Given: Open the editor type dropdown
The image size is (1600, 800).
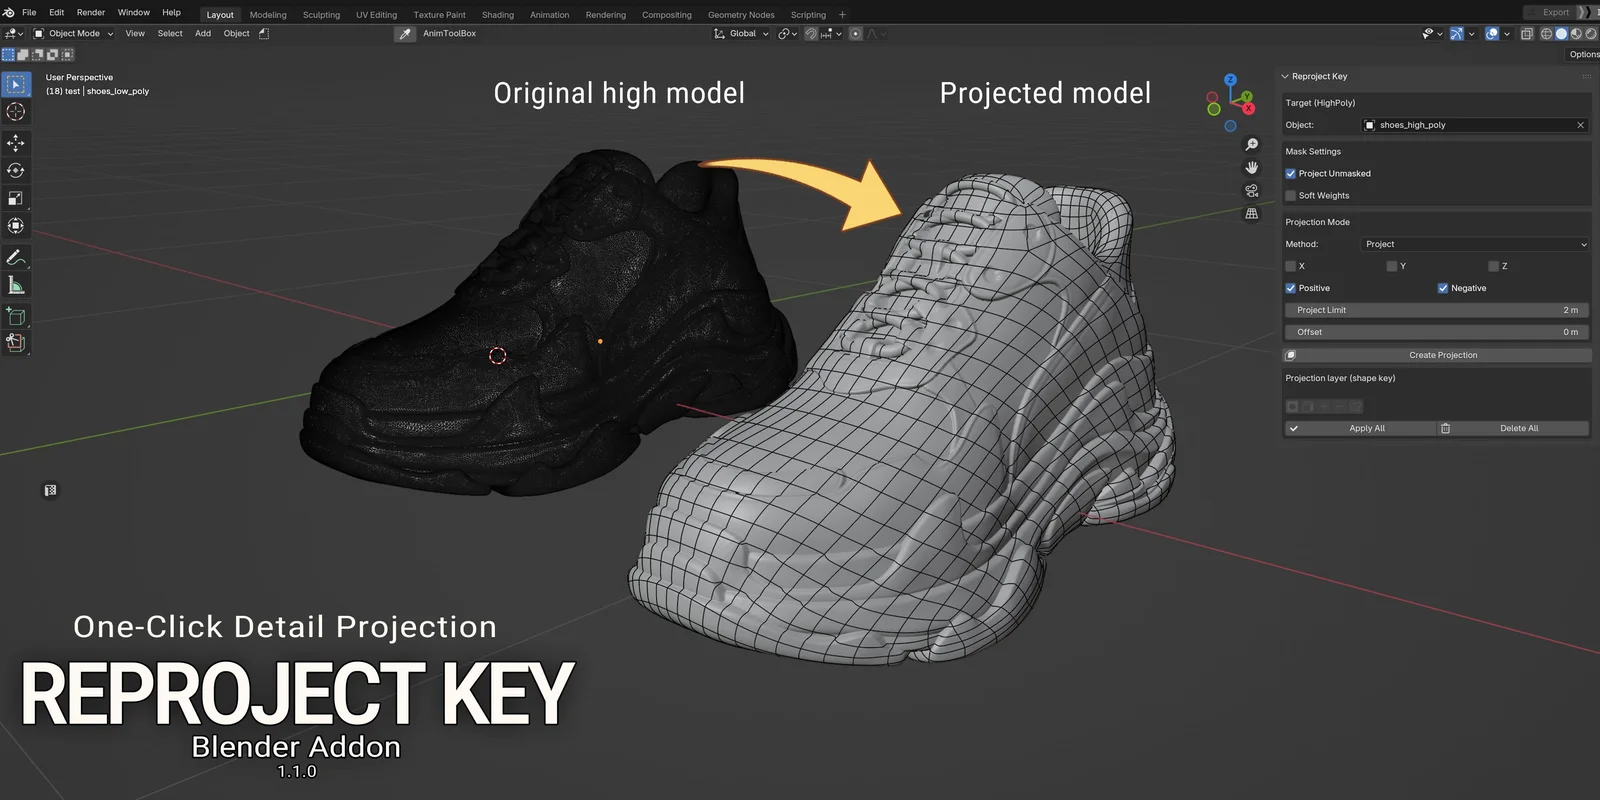Looking at the screenshot, I should pos(13,34).
